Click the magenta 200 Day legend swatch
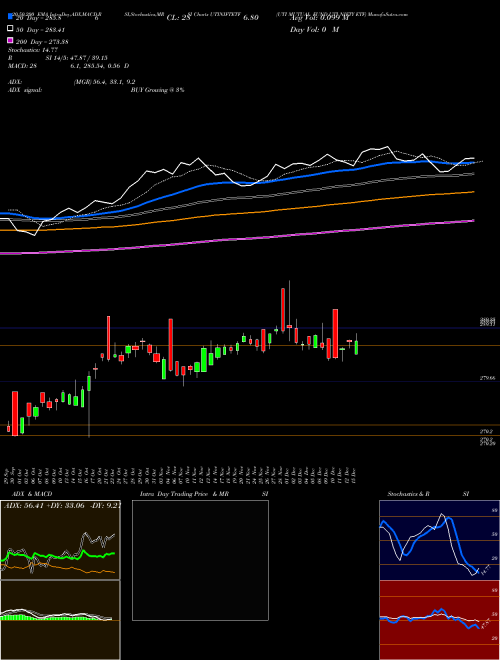Screen dimensions: 500x660 click(x=10, y=40)
